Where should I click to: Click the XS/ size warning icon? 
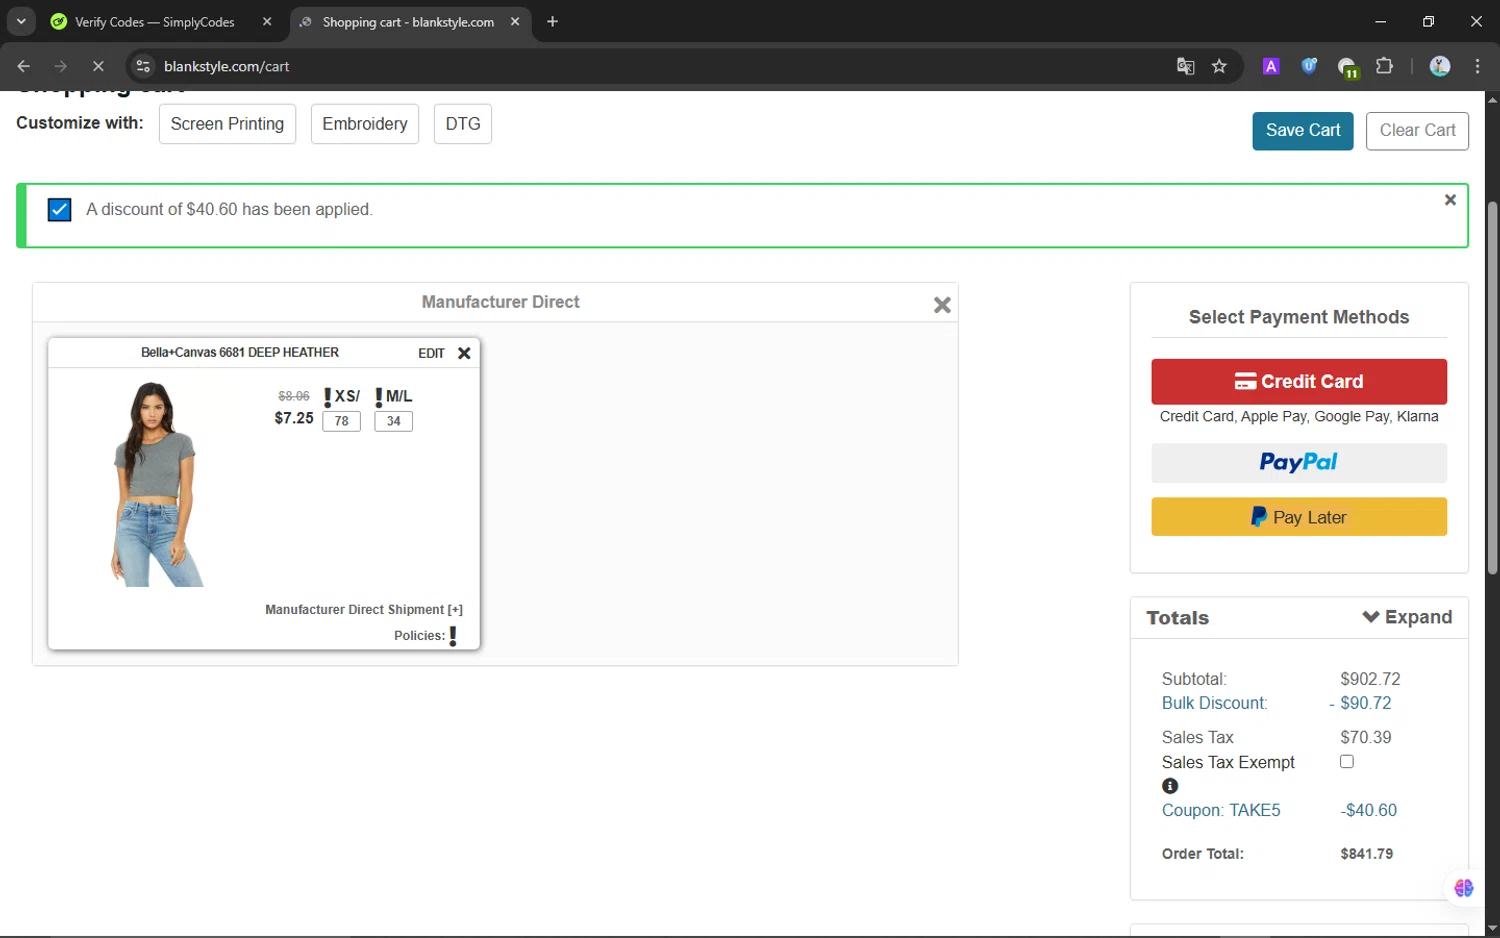point(328,397)
